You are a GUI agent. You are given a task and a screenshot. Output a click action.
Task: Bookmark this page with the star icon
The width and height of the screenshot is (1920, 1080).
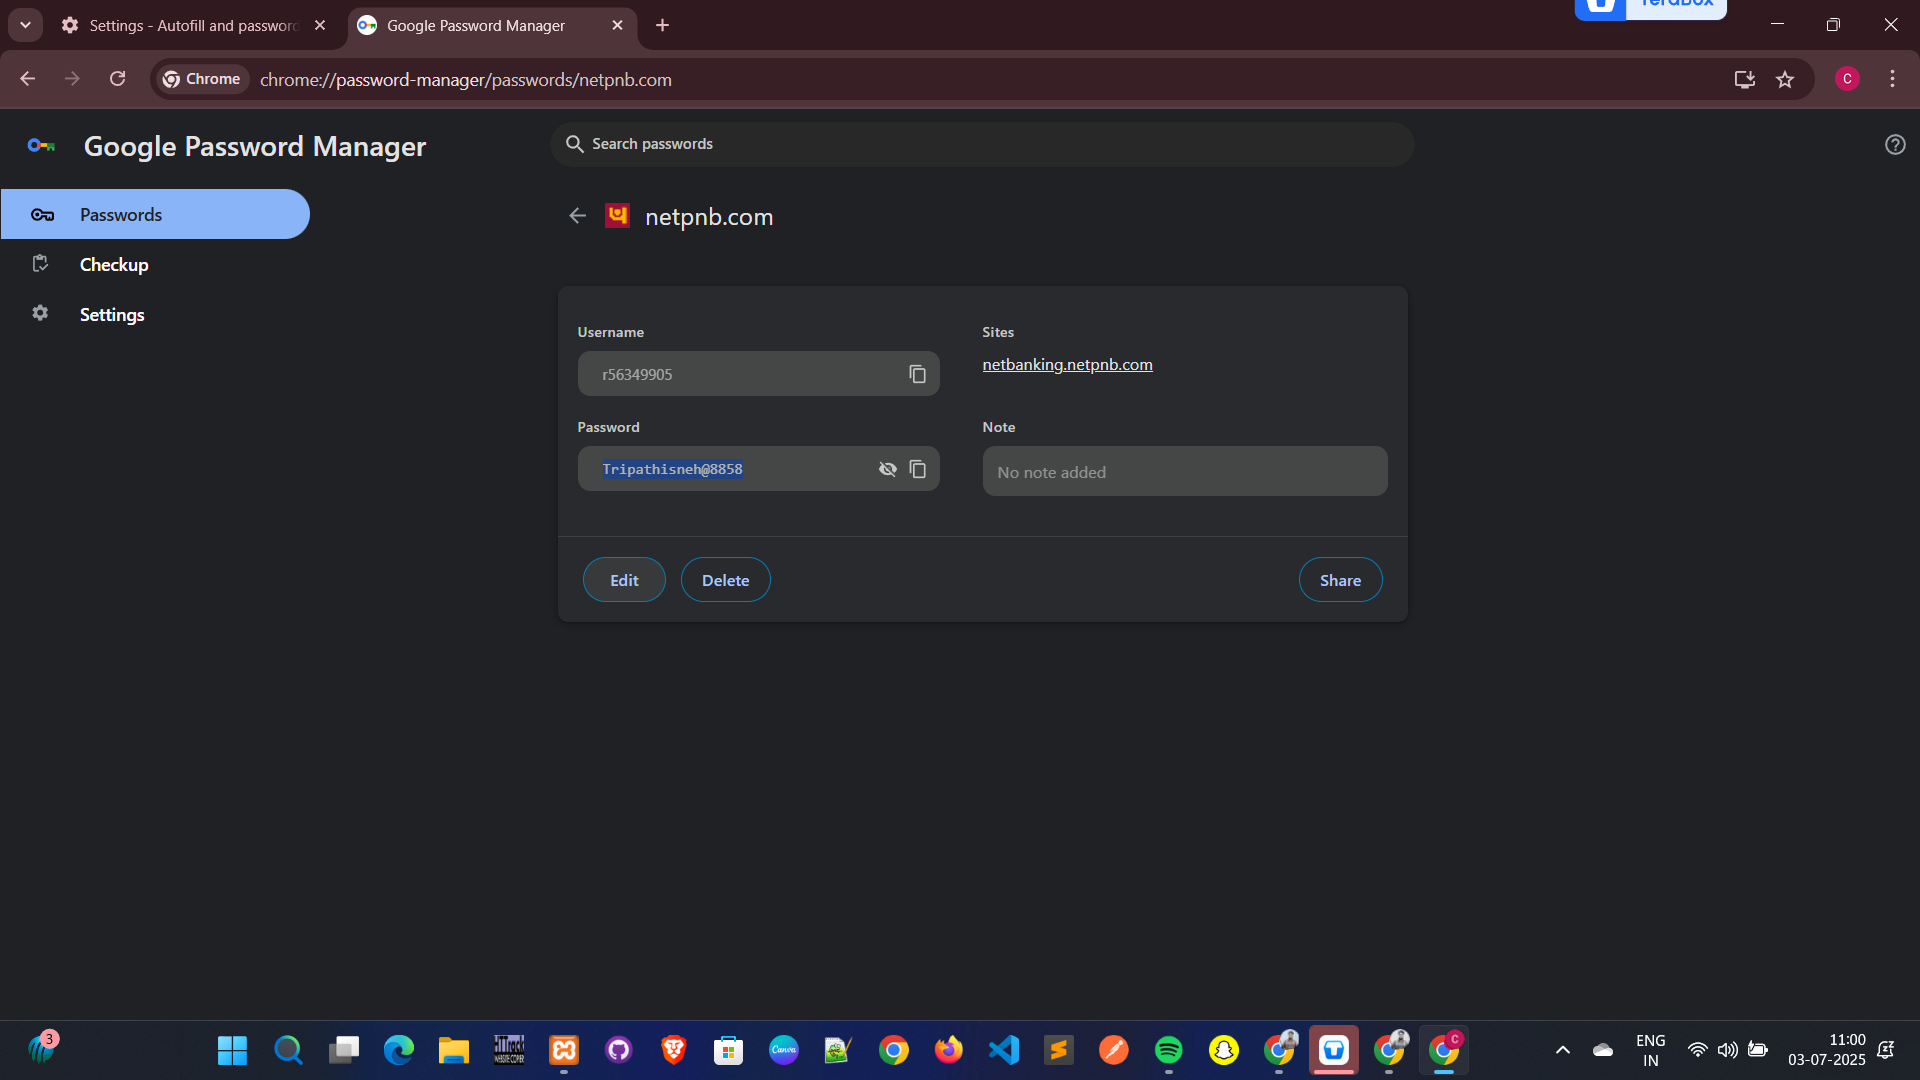point(1785,79)
